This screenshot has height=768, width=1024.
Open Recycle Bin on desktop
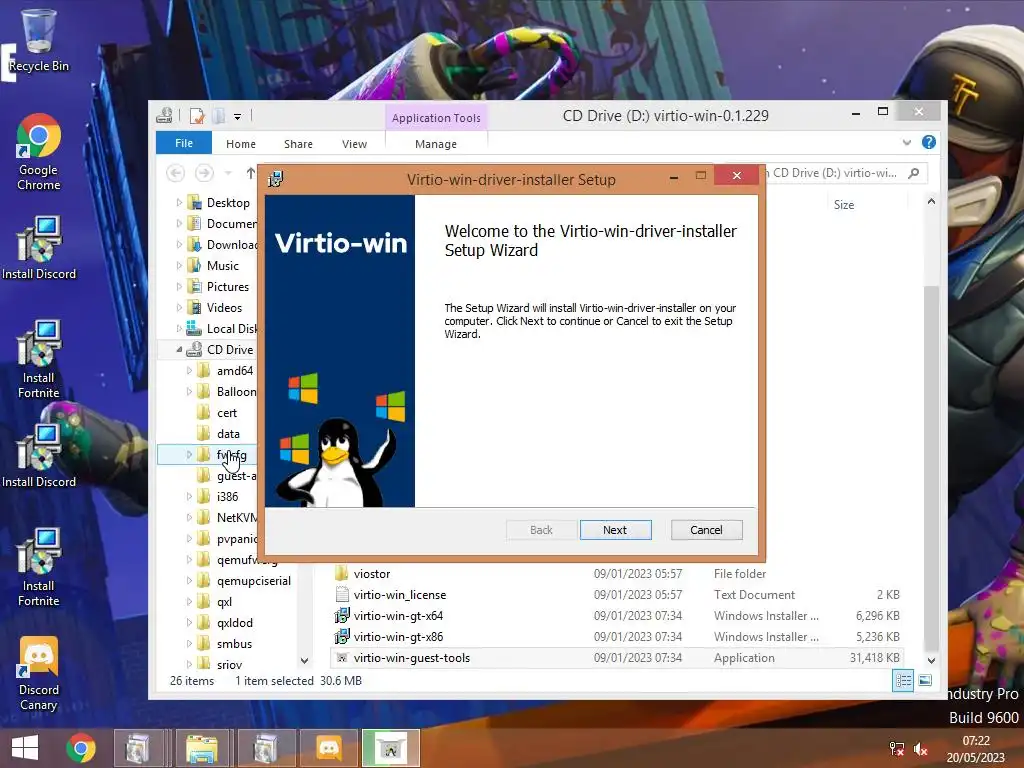coord(39,40)
